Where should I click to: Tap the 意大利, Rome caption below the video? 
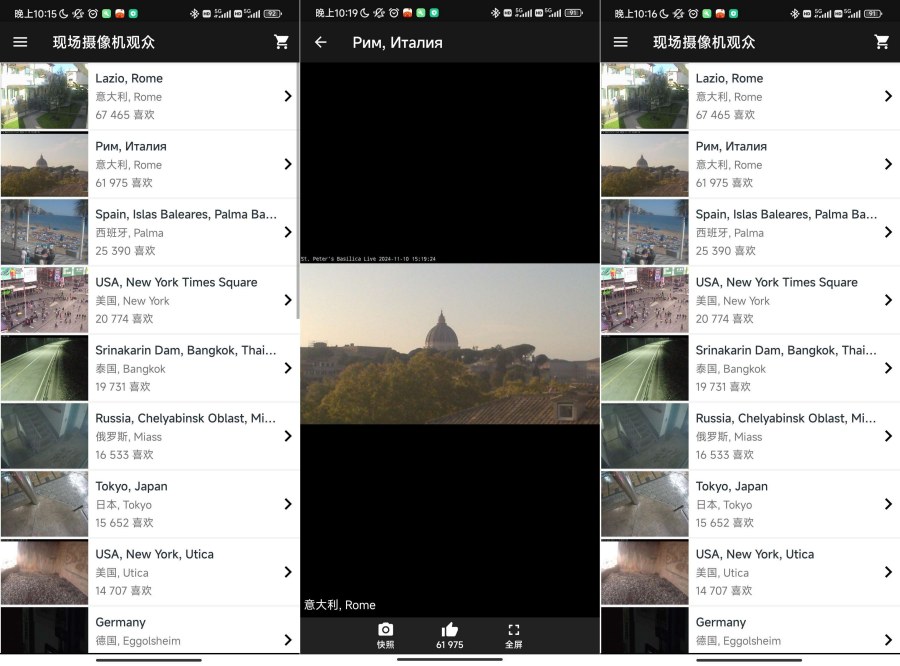(x=340, y=605)
